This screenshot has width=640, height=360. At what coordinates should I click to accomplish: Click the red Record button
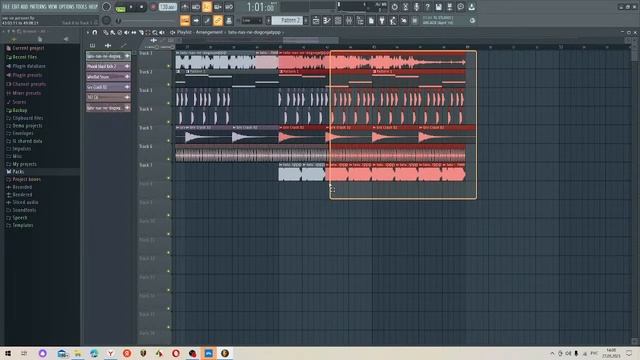(x=153, y=7)
